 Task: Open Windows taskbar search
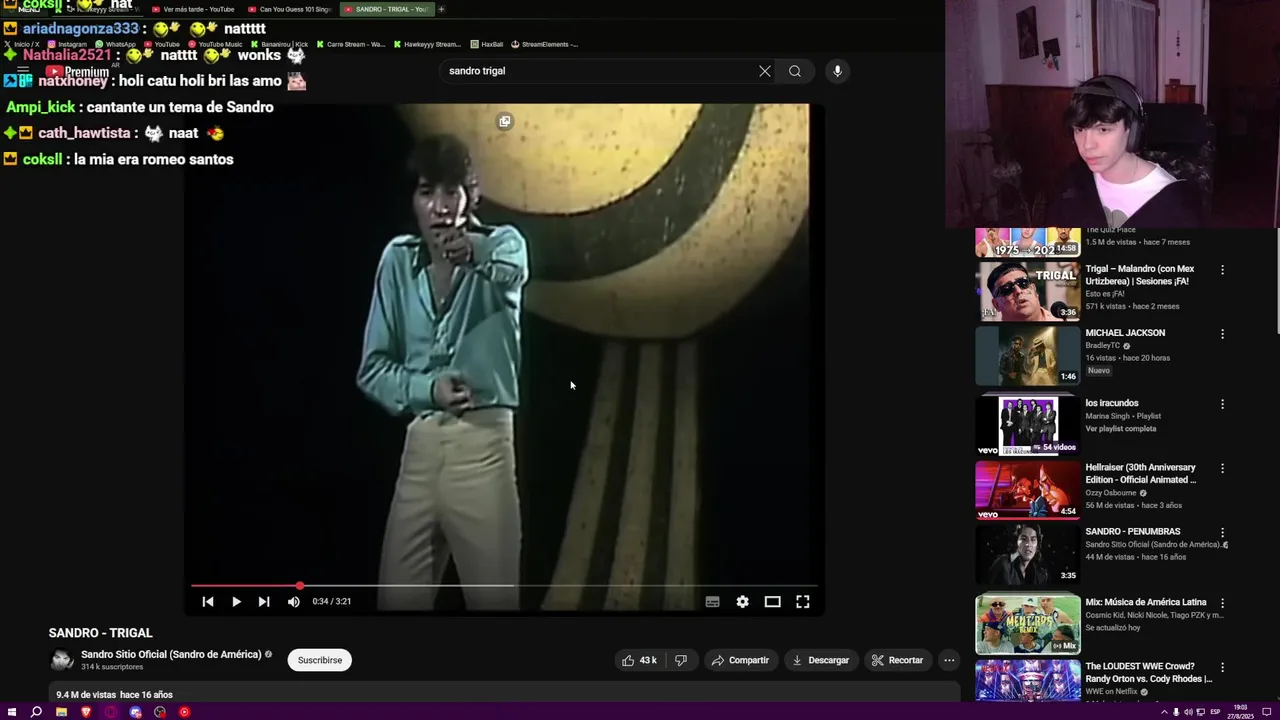36,712
